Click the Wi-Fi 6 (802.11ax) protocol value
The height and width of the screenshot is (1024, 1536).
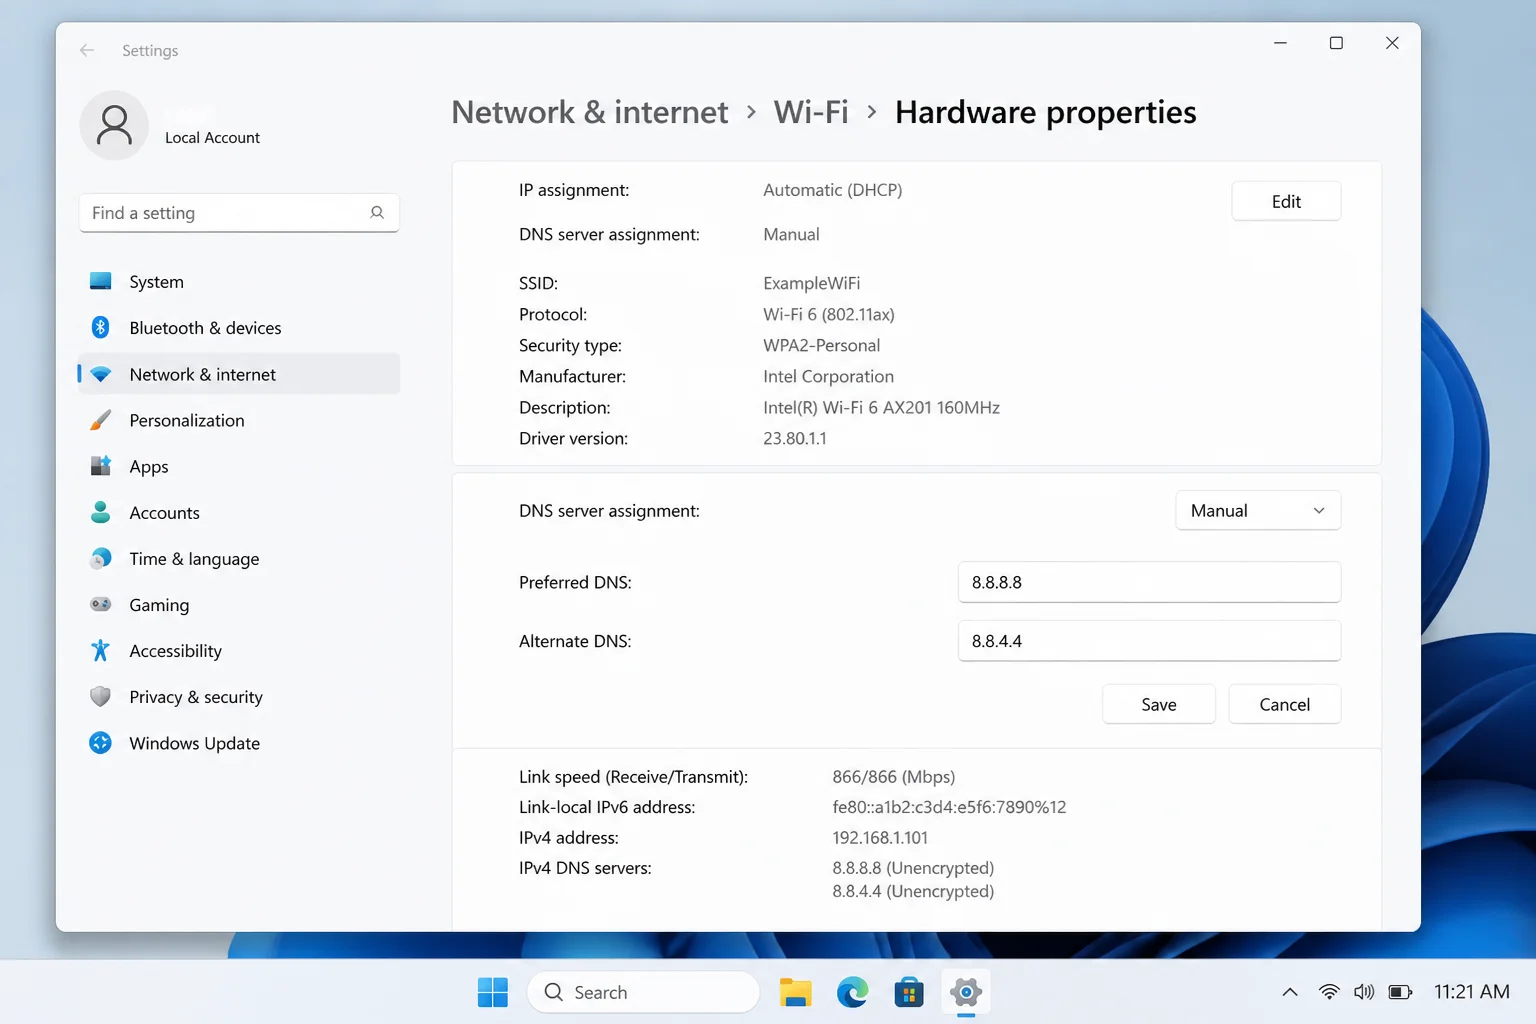pyautogui.click(x=828, y=314)
